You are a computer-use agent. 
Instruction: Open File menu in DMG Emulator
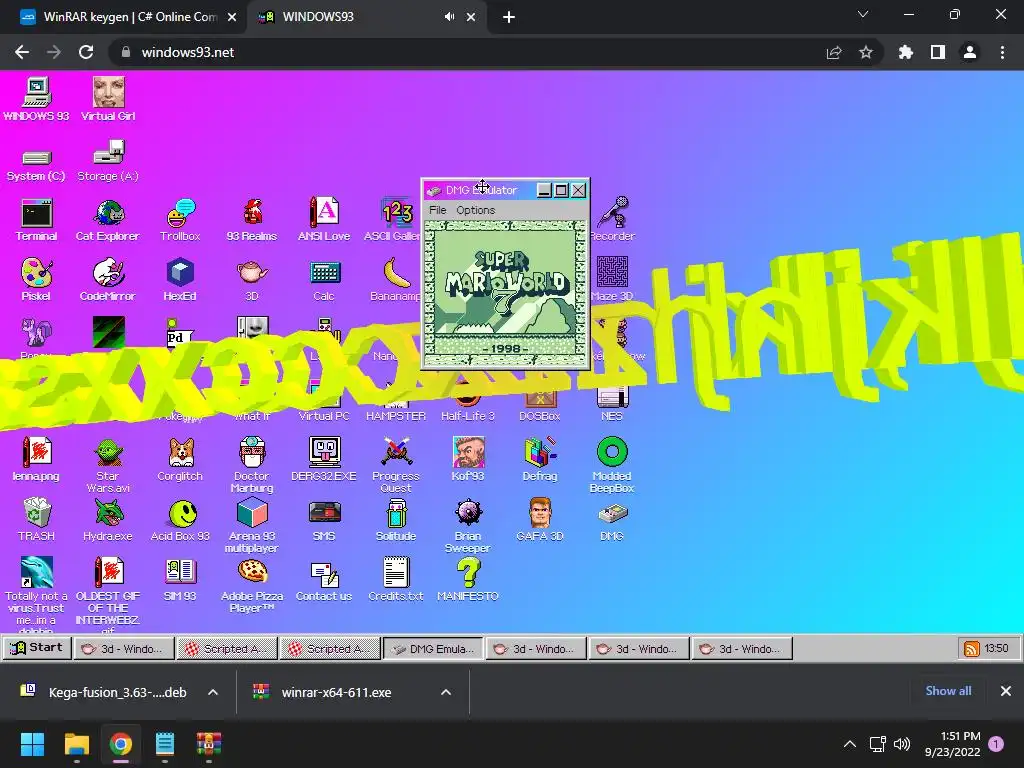[x=438, y=210]
